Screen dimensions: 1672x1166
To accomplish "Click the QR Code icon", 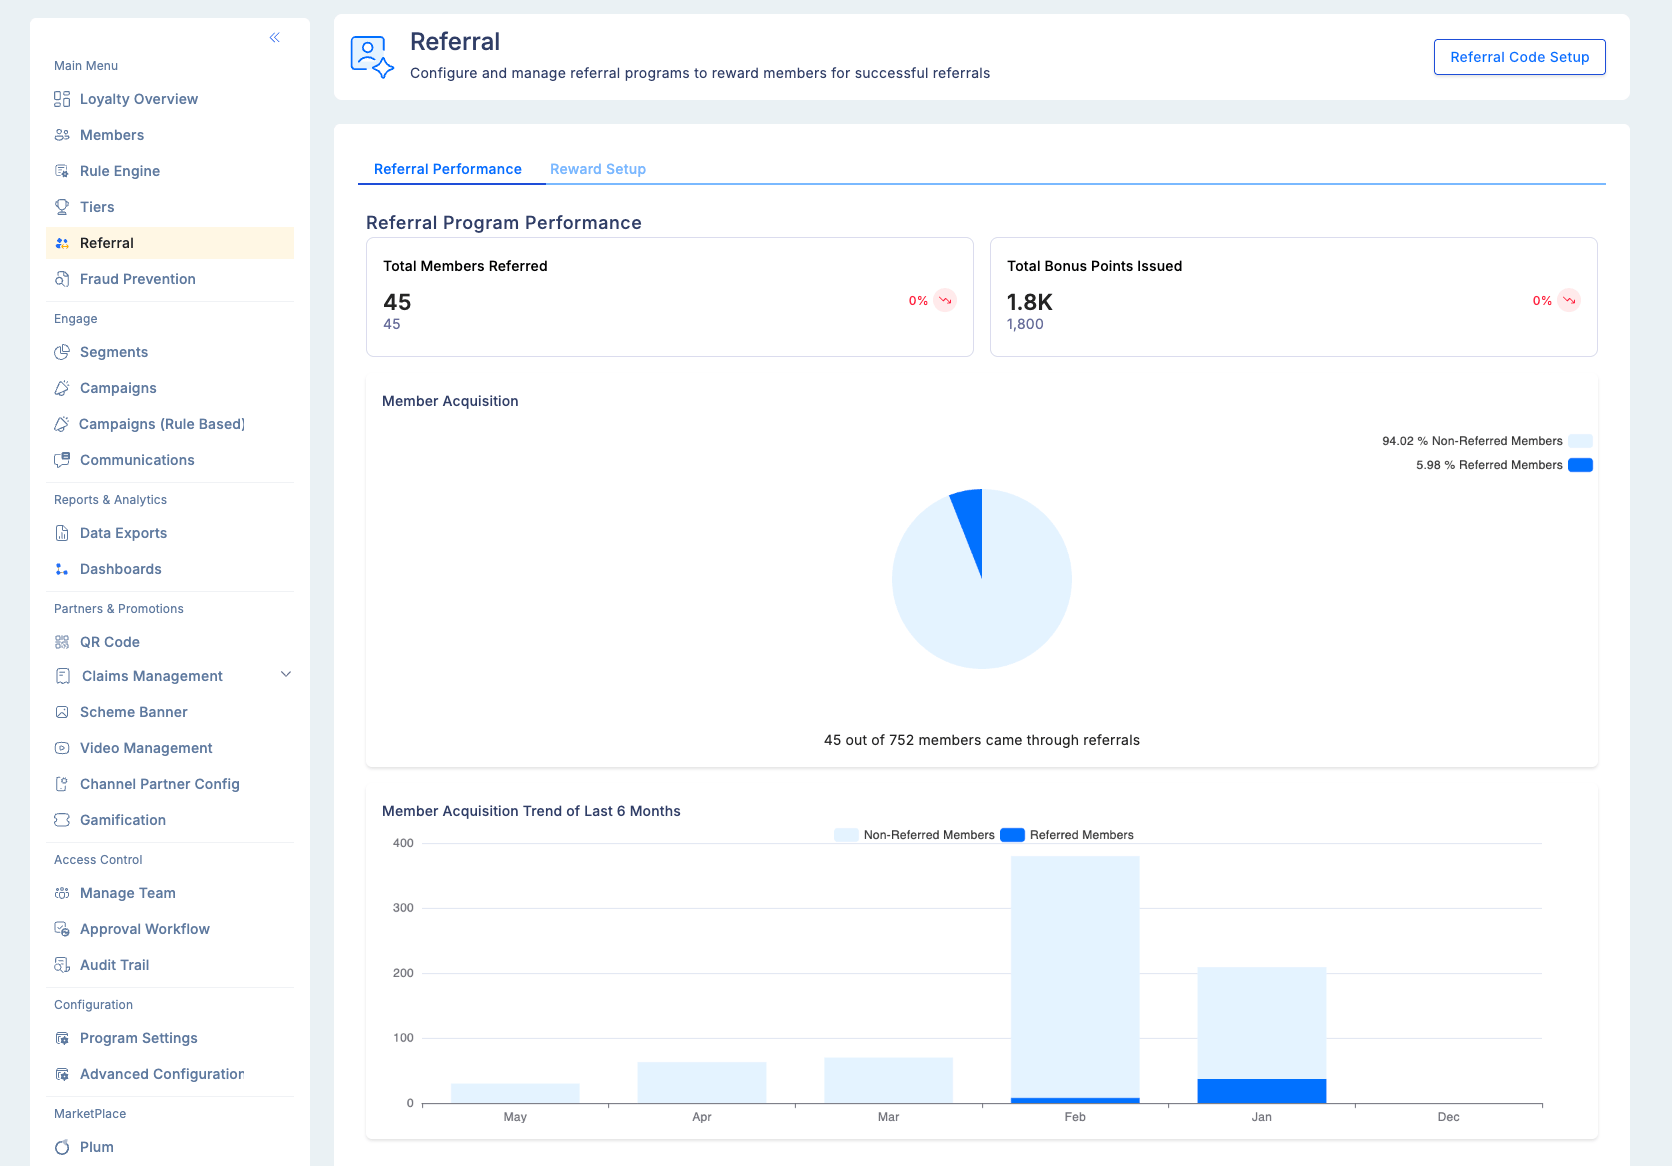I will coord(62,642).
